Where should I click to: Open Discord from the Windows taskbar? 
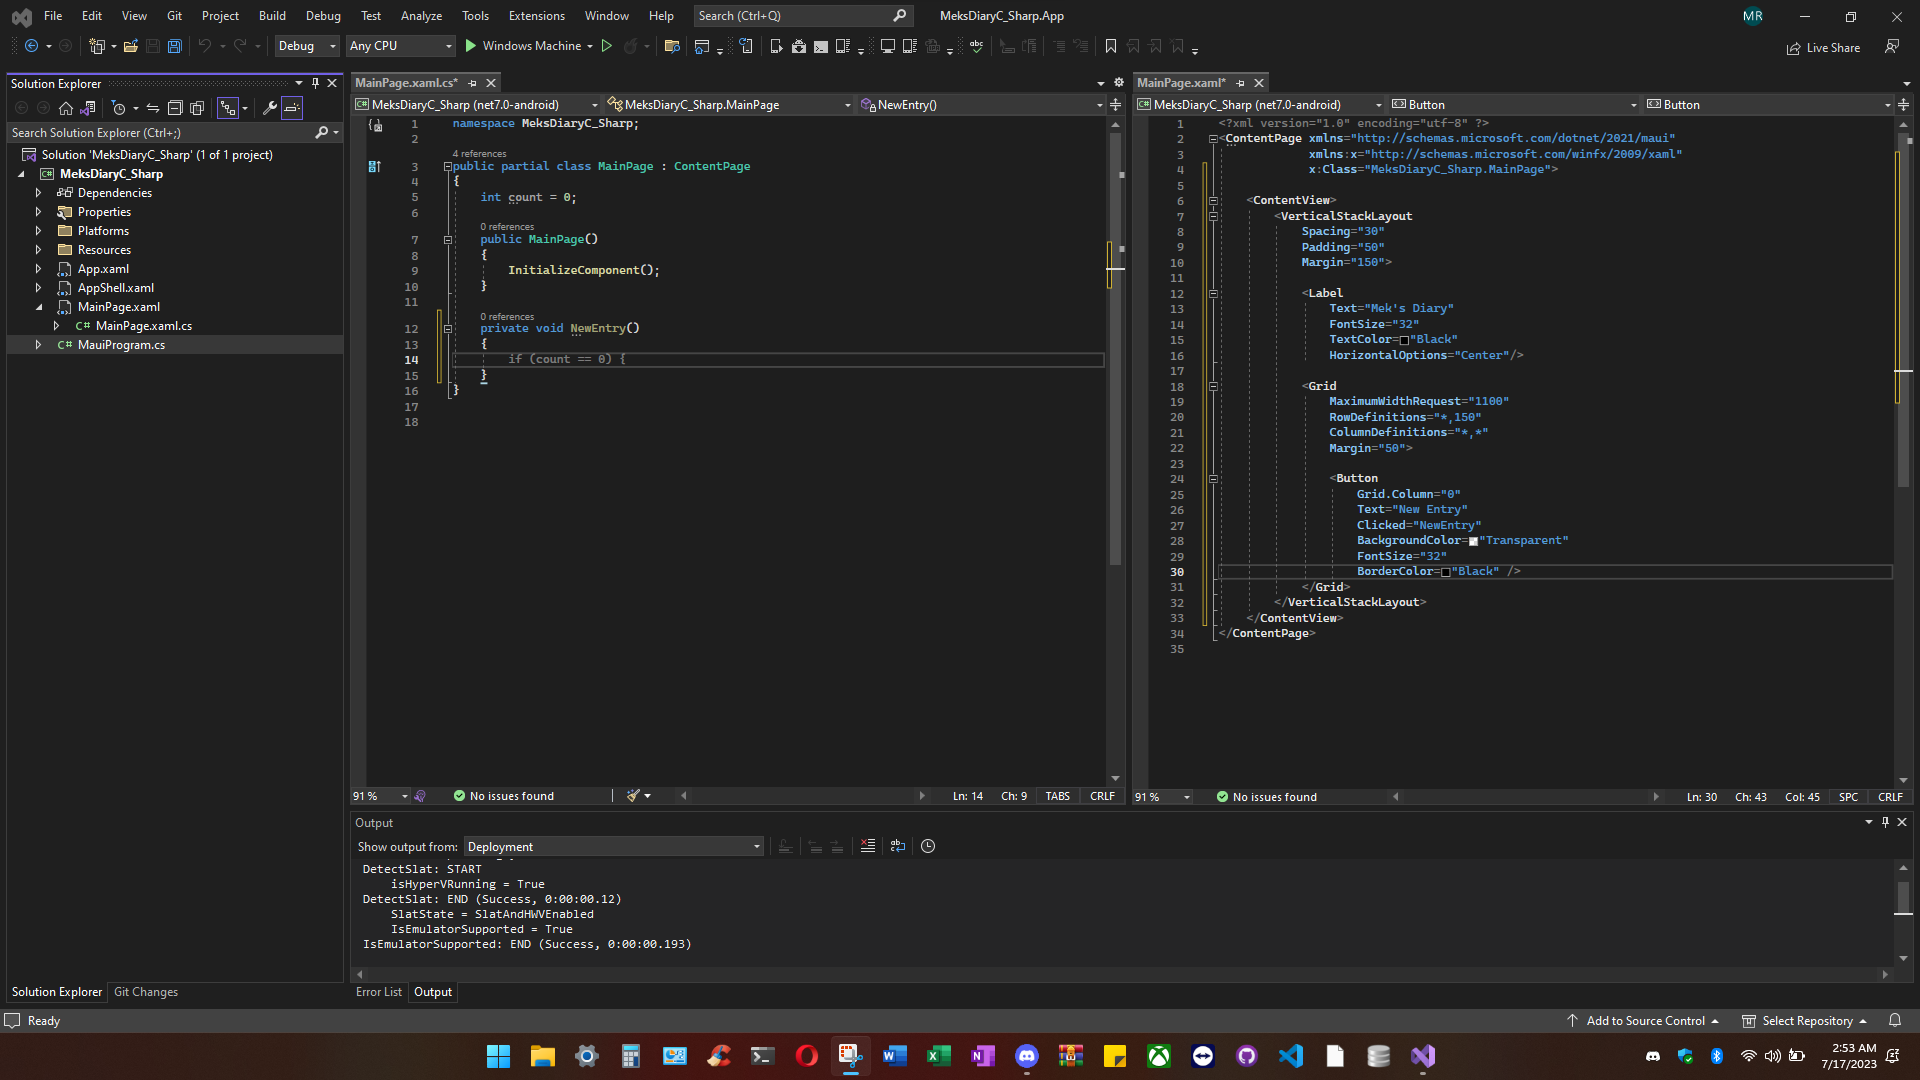pyautogui.click(x=1027, y=1056)
